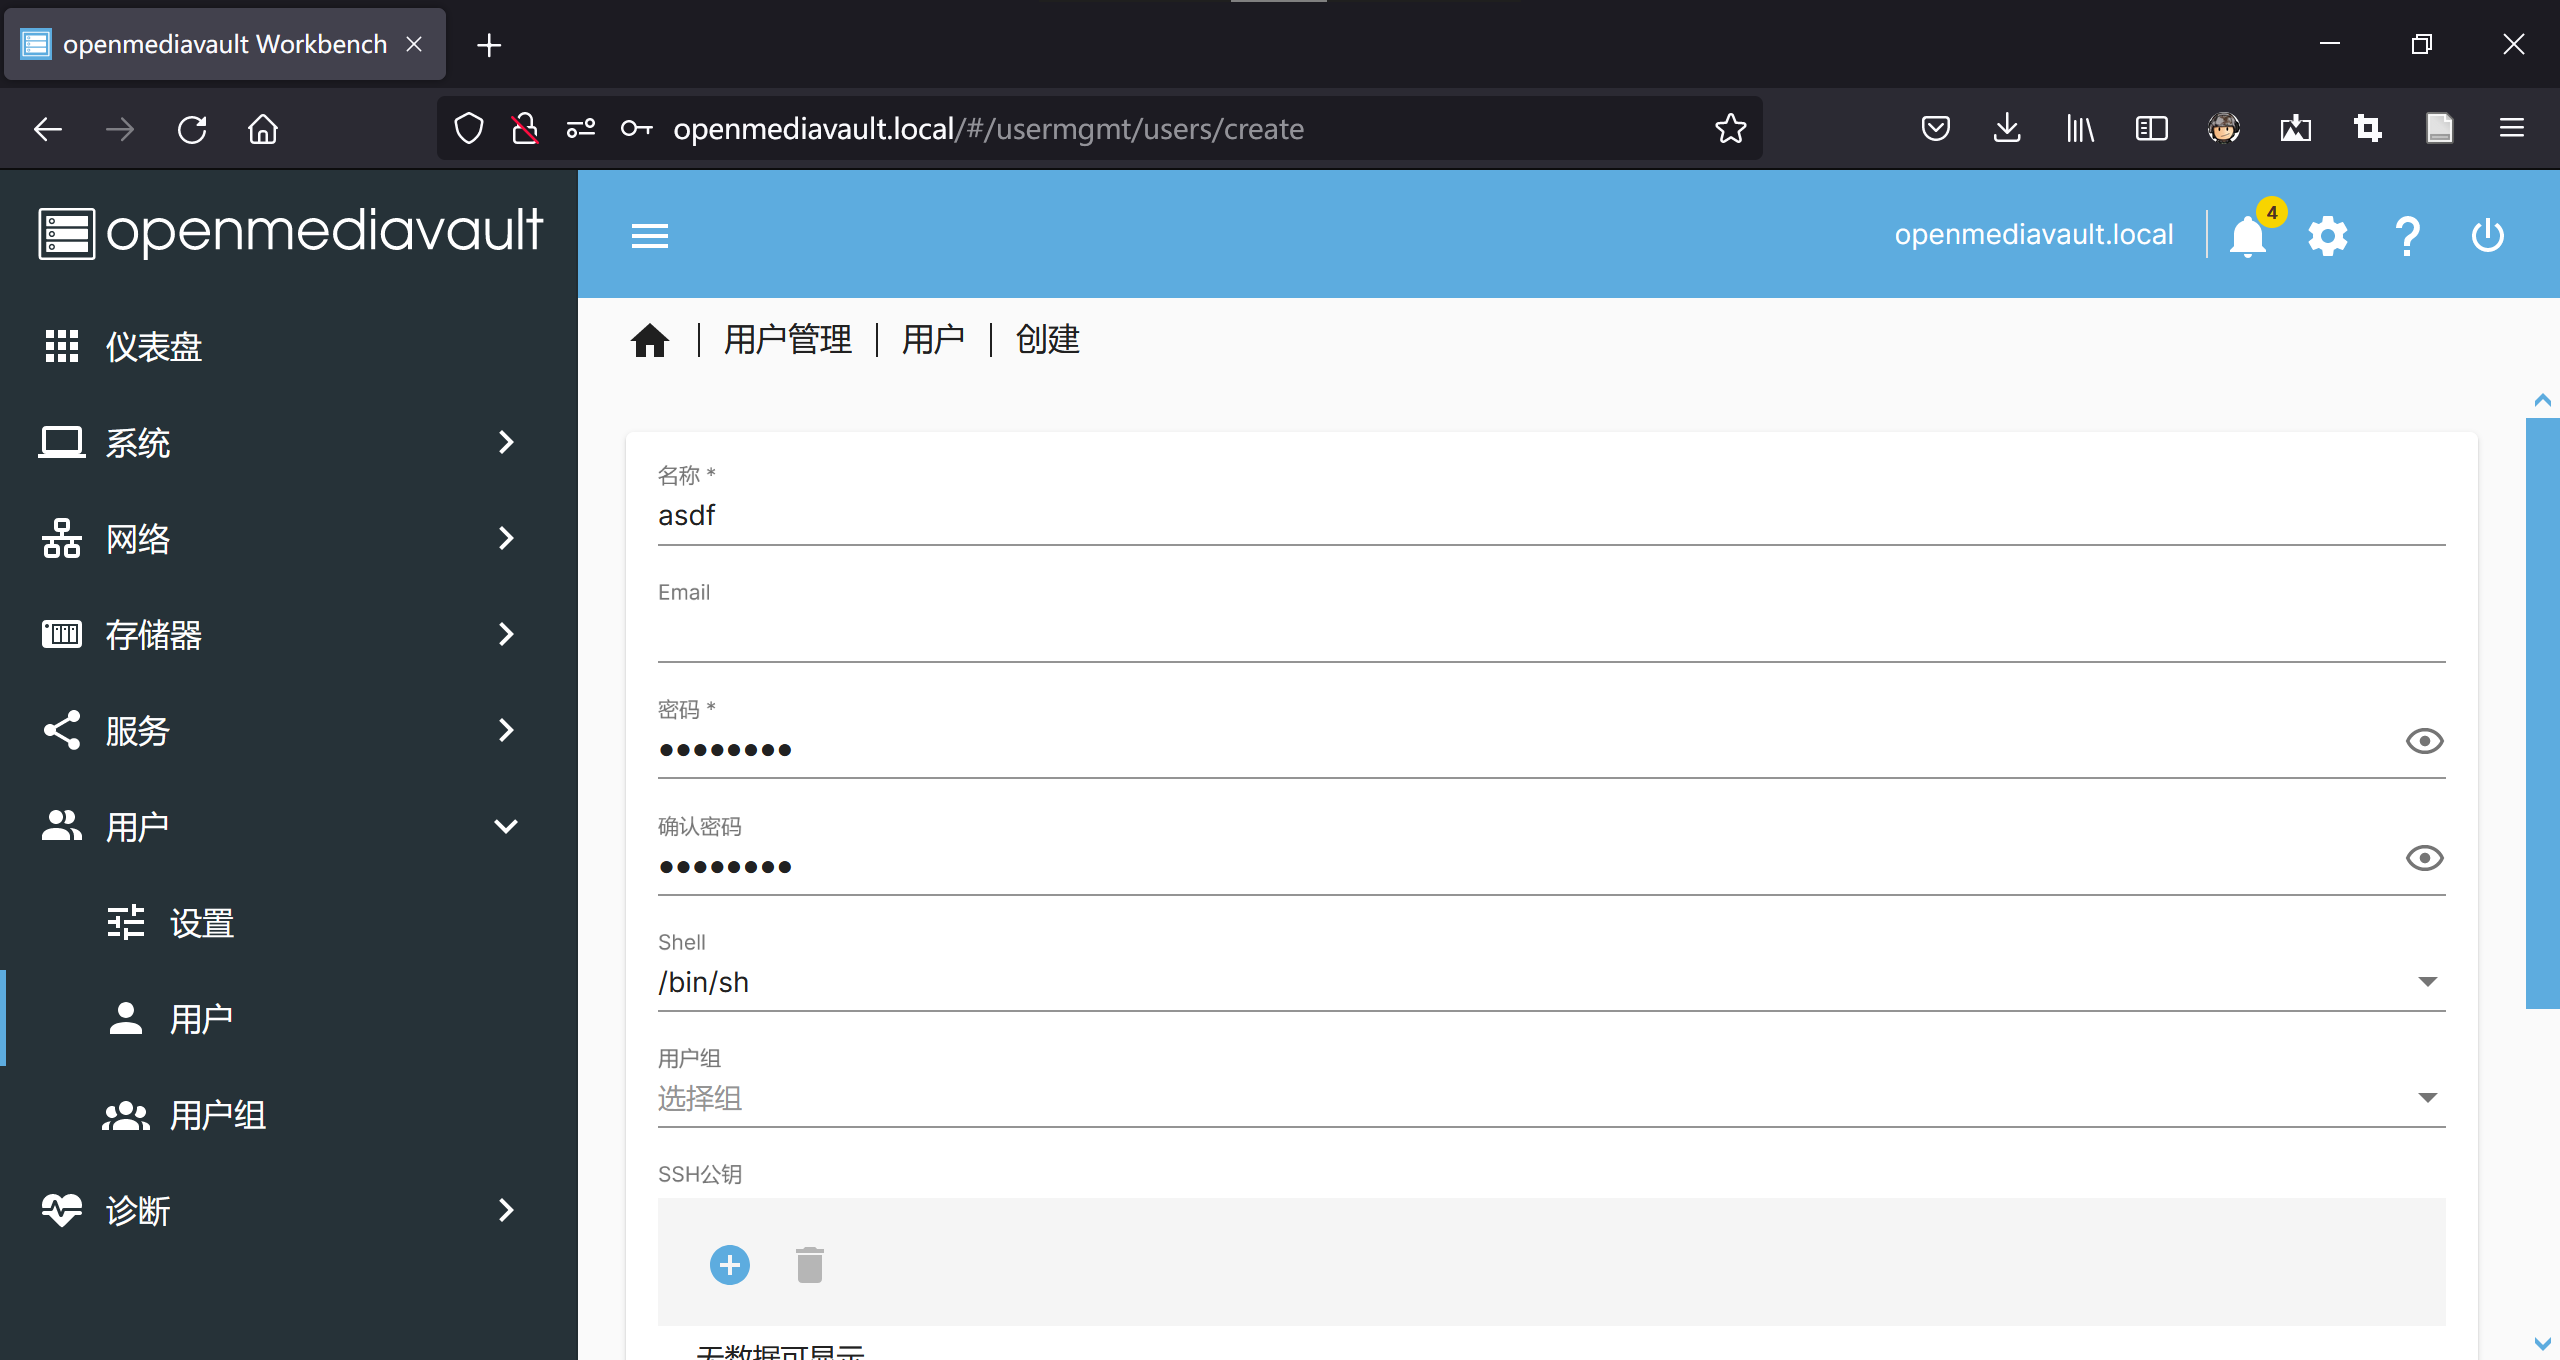Show the 确认密码 field with eye icon
2560x1360 pixels.
2424,858
